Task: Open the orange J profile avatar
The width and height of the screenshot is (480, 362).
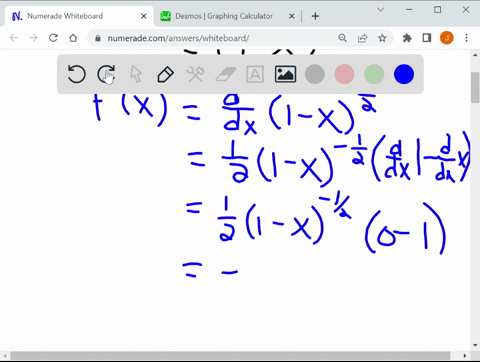Action: (447, 38)
